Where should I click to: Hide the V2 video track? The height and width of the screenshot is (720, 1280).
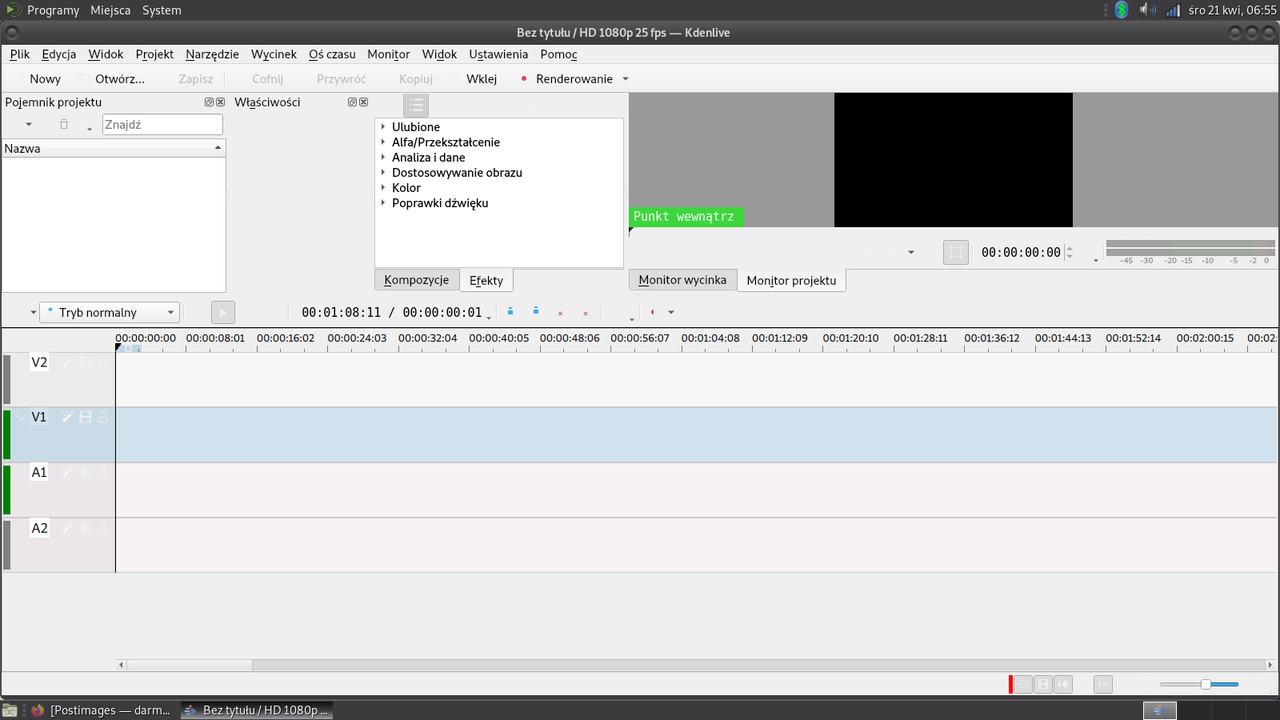[x=85, y=362]
